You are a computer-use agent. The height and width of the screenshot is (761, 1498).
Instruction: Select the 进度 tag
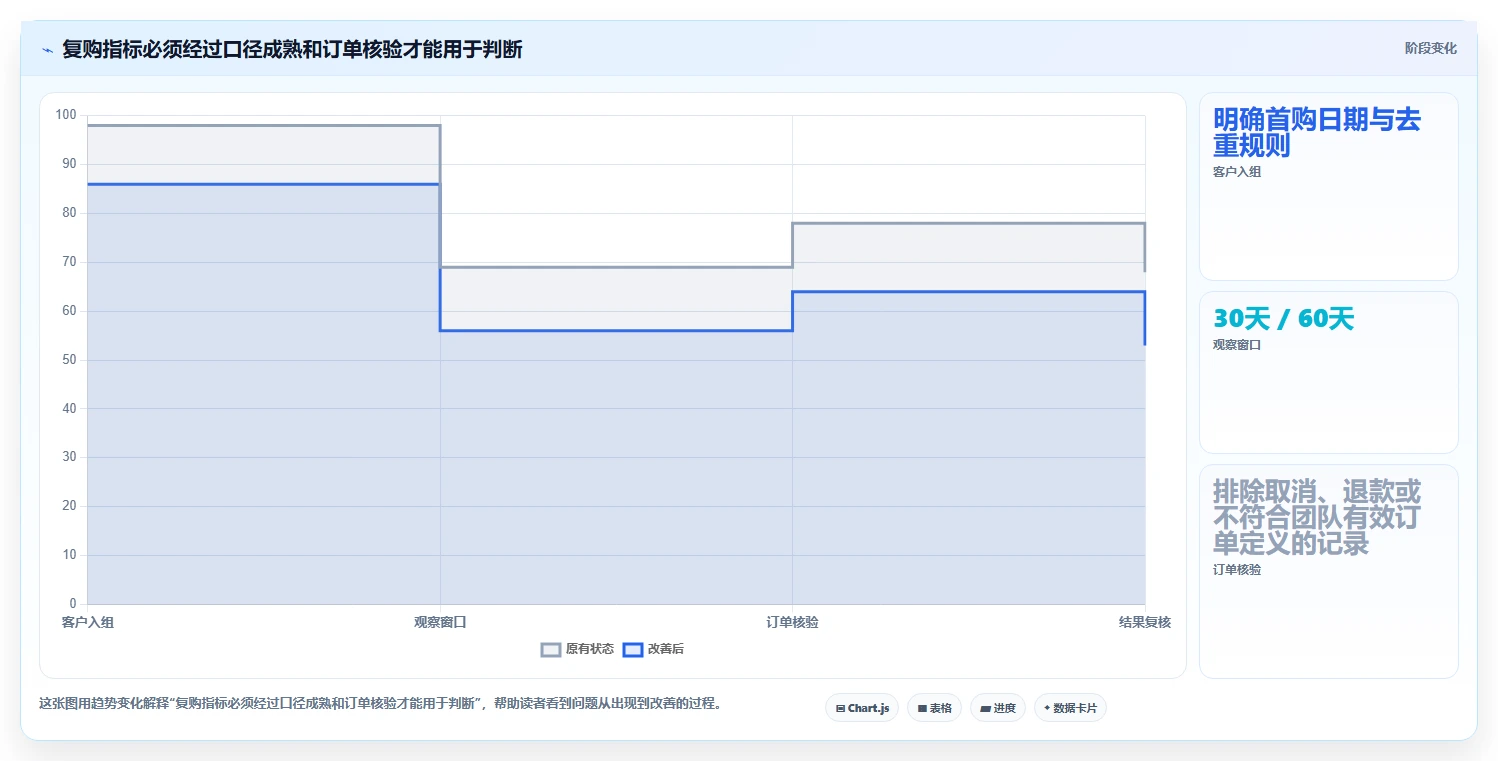click(x=998, y=708)
